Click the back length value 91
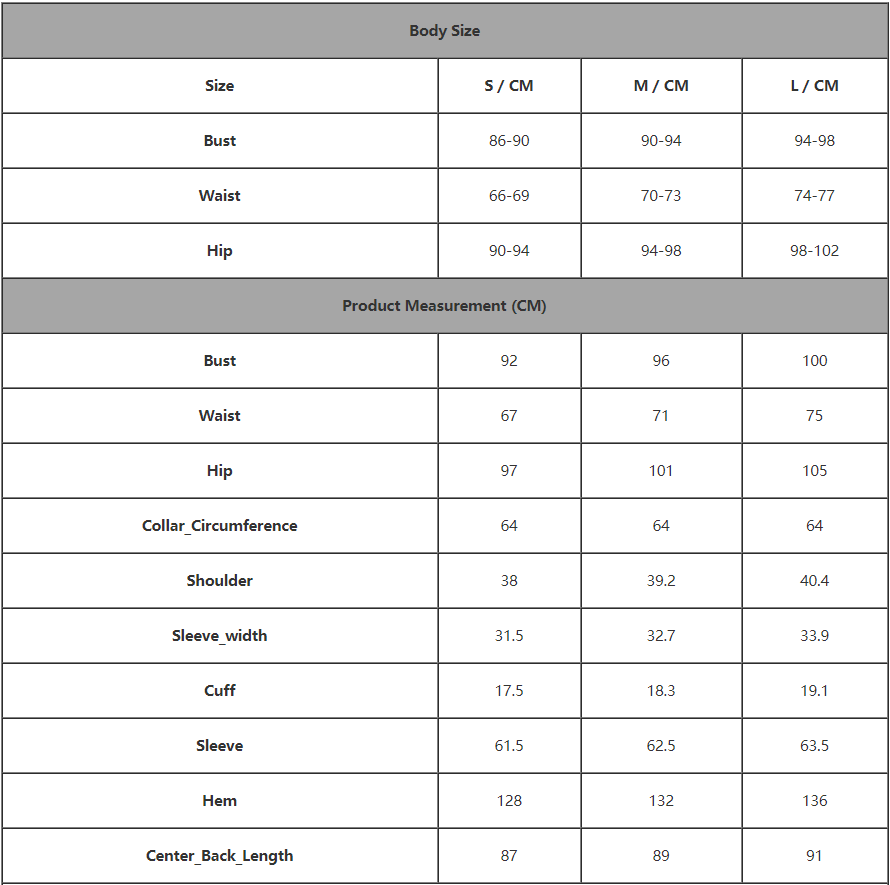890x885 pixels. pos(814,856)
